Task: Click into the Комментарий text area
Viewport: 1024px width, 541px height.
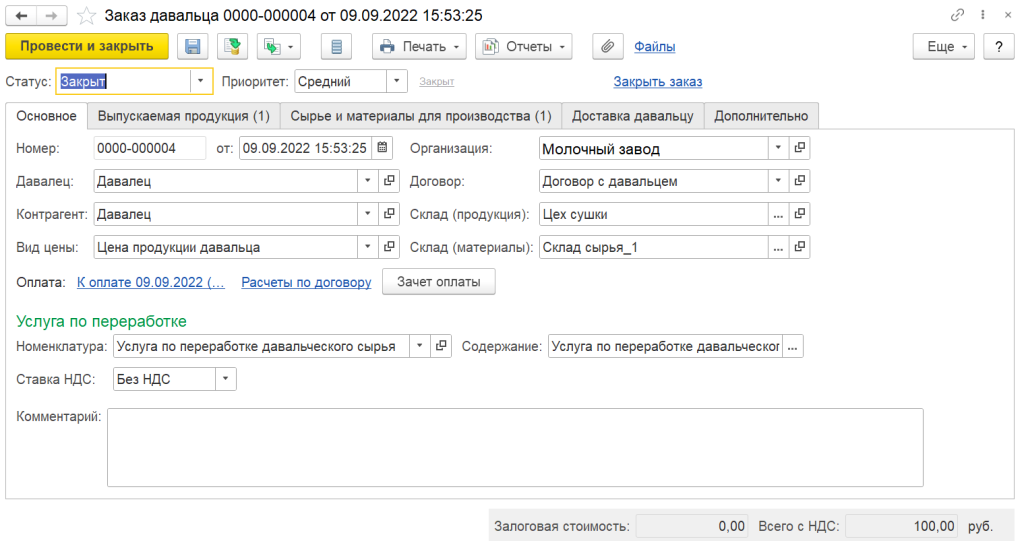Action: pos(515,448)
